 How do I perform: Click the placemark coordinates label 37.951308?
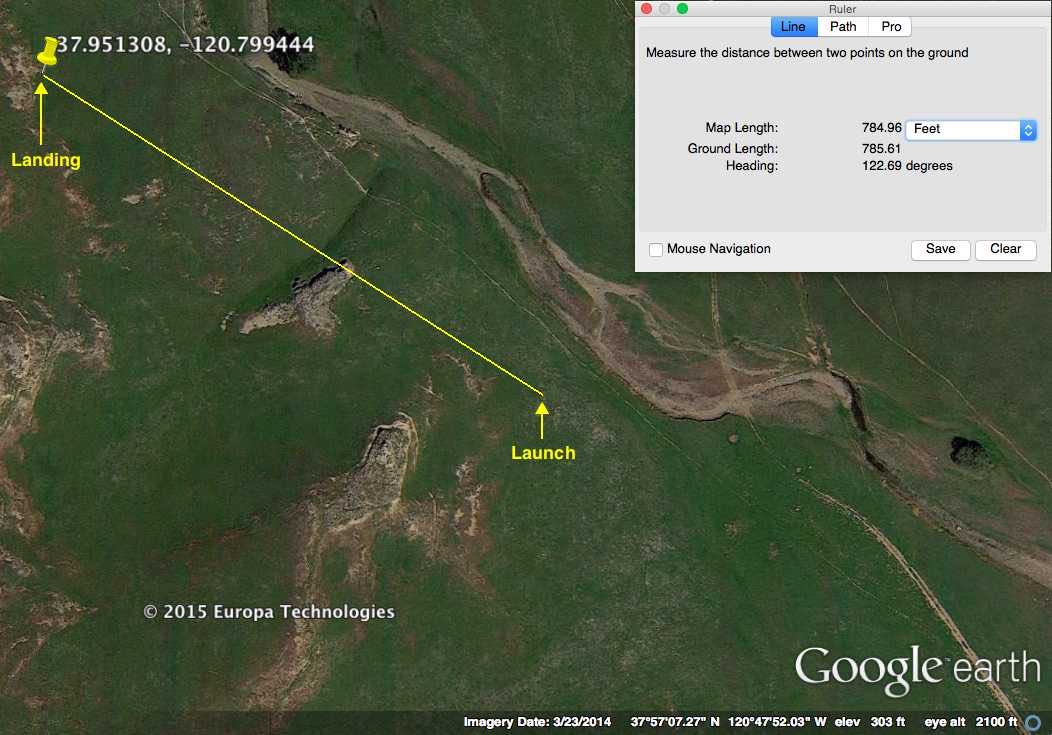185,44
